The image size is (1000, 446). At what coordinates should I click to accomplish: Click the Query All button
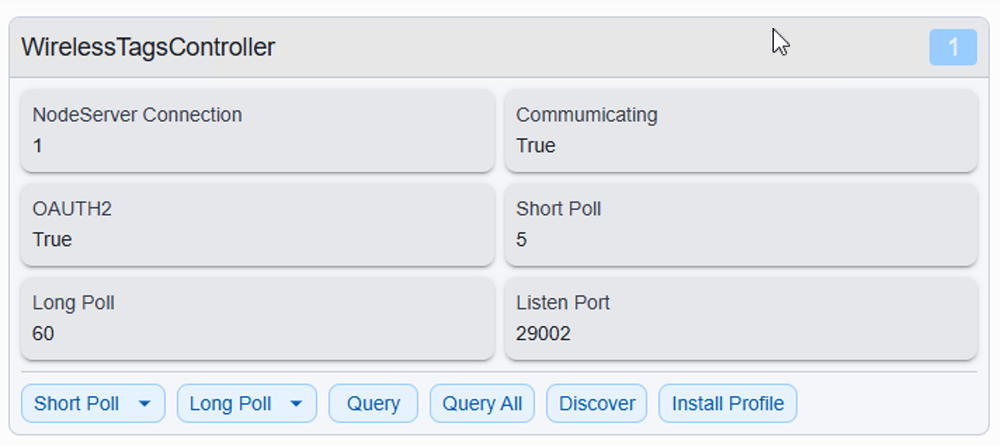pos(482,403)
